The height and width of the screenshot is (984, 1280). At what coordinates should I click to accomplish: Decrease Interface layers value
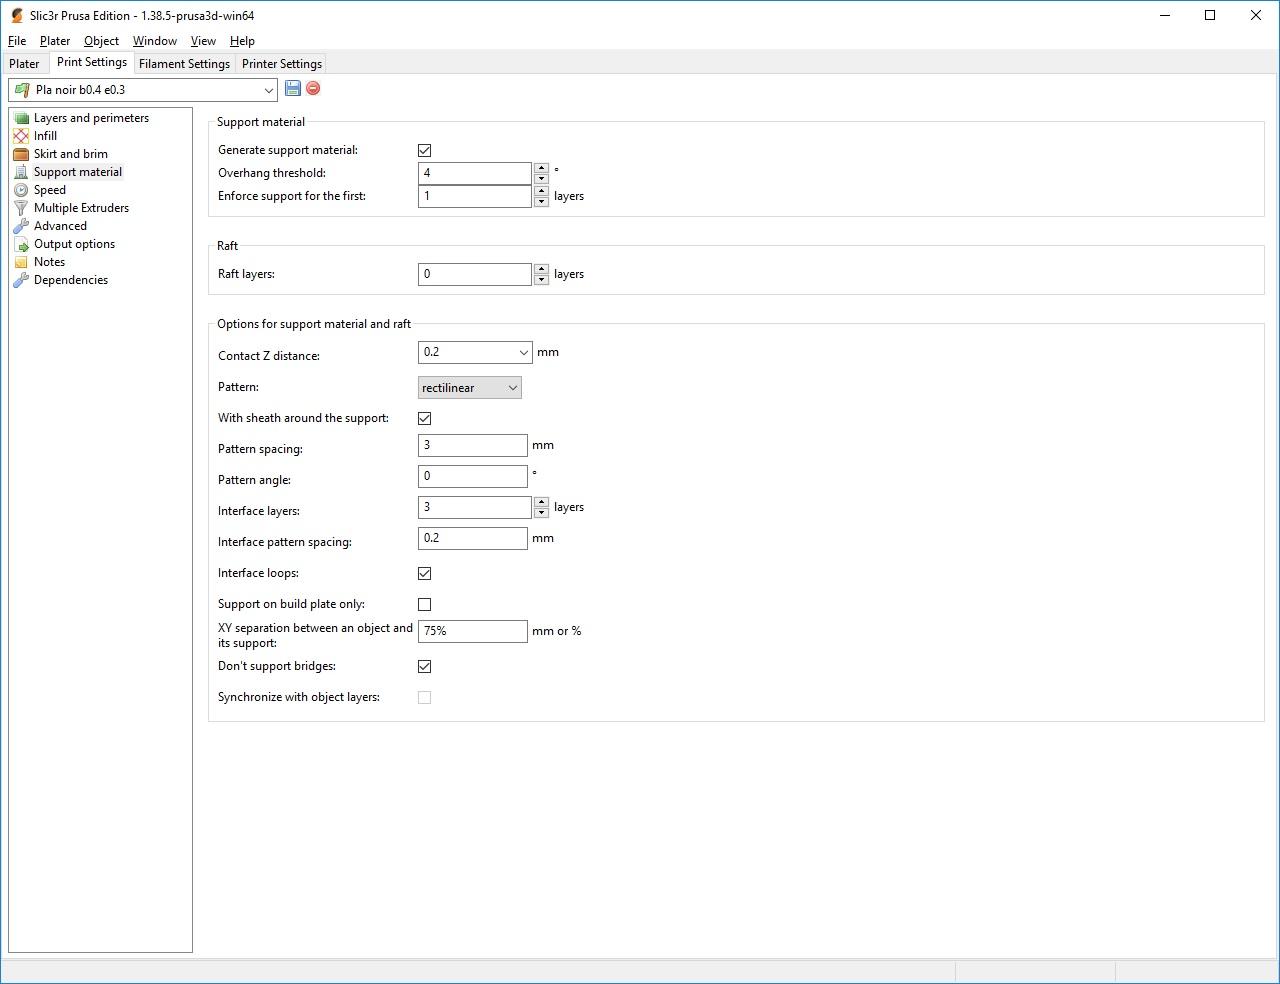(541, 513)
